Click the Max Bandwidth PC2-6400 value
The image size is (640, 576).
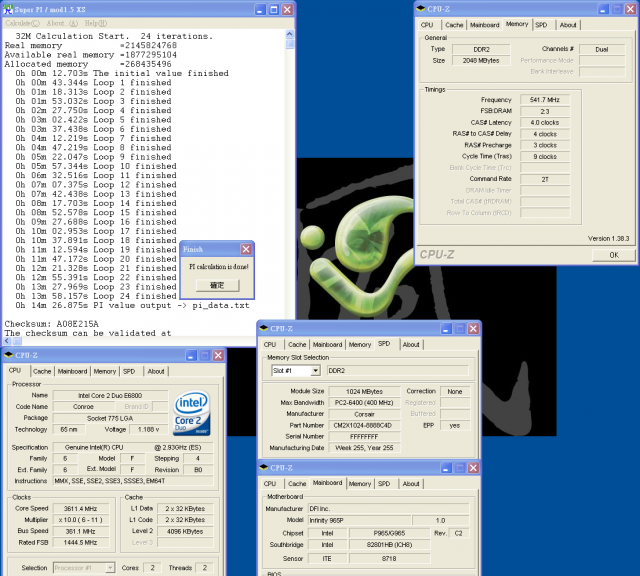pos(364,403)
